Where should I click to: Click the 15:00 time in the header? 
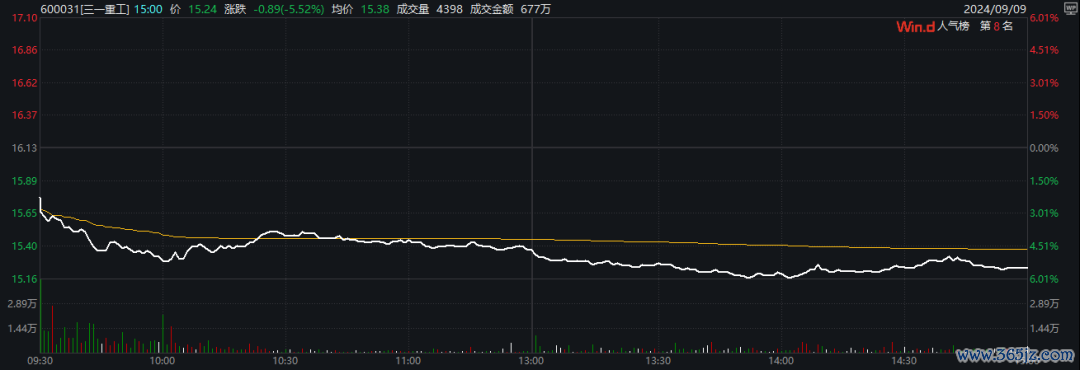click(148, 9)
